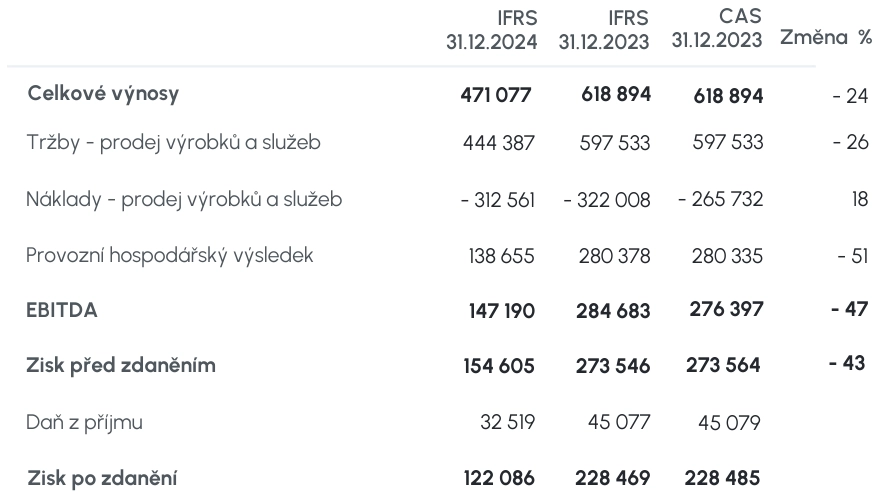Select the Daň z příjmu label
The width and height of the screenshot is (880, 494).
84,422
